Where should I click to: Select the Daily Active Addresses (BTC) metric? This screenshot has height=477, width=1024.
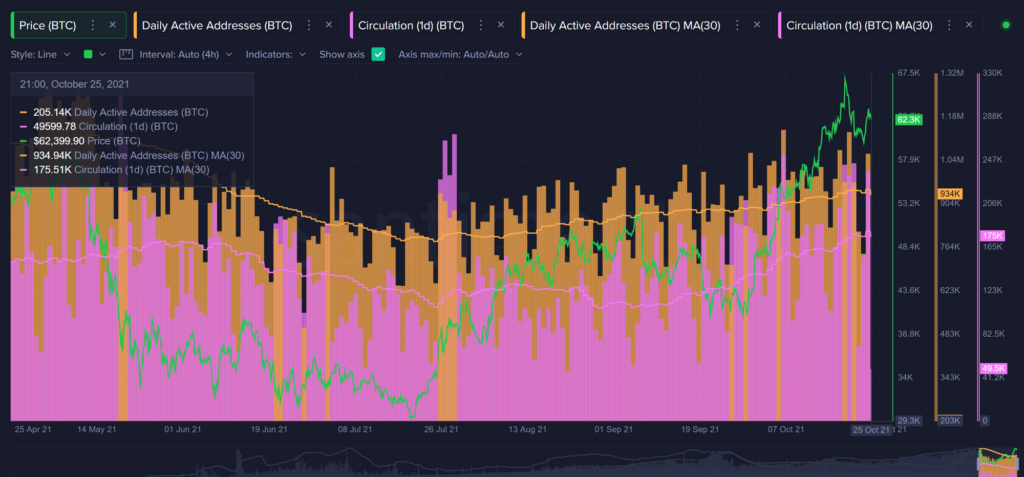pos(217,25)
